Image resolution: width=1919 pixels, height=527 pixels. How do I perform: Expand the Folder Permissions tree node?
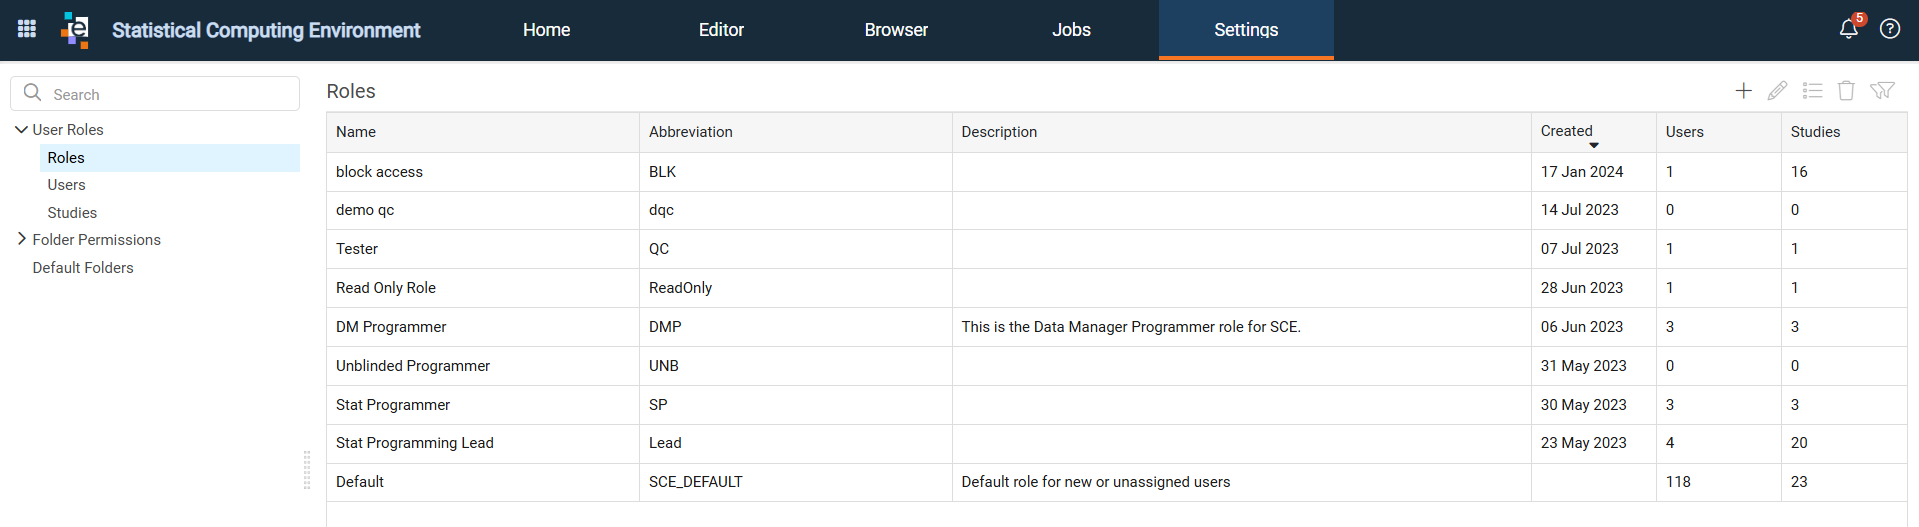pos(21,239)
